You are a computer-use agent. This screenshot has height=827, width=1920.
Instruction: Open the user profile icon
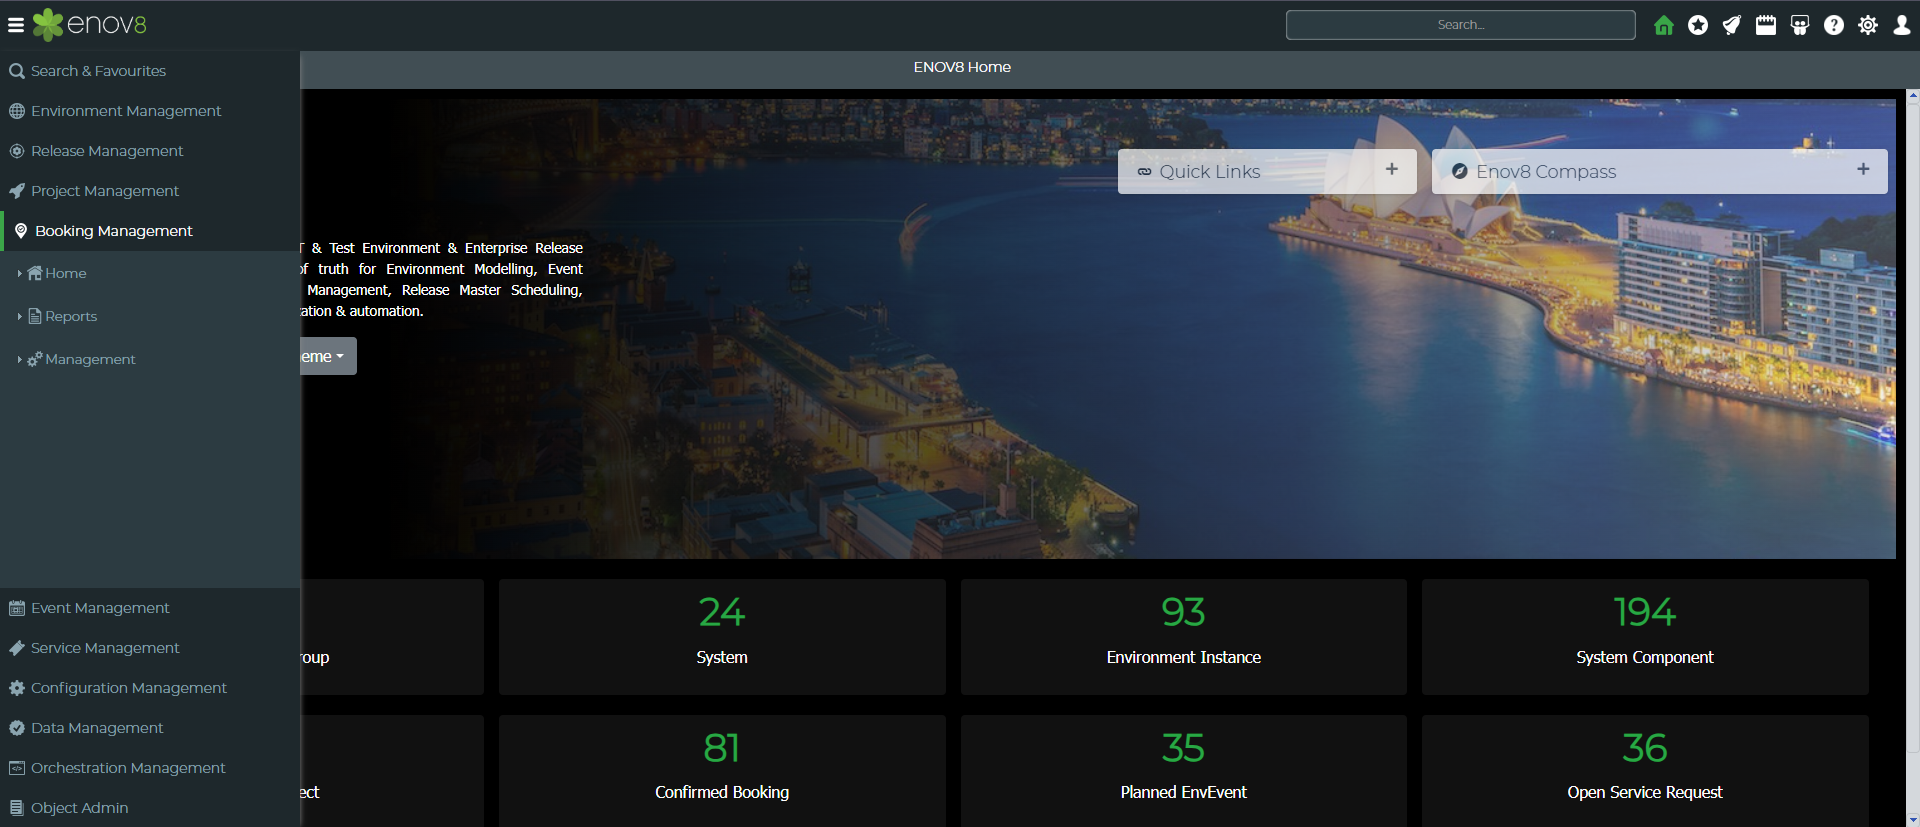point(1902,25)
